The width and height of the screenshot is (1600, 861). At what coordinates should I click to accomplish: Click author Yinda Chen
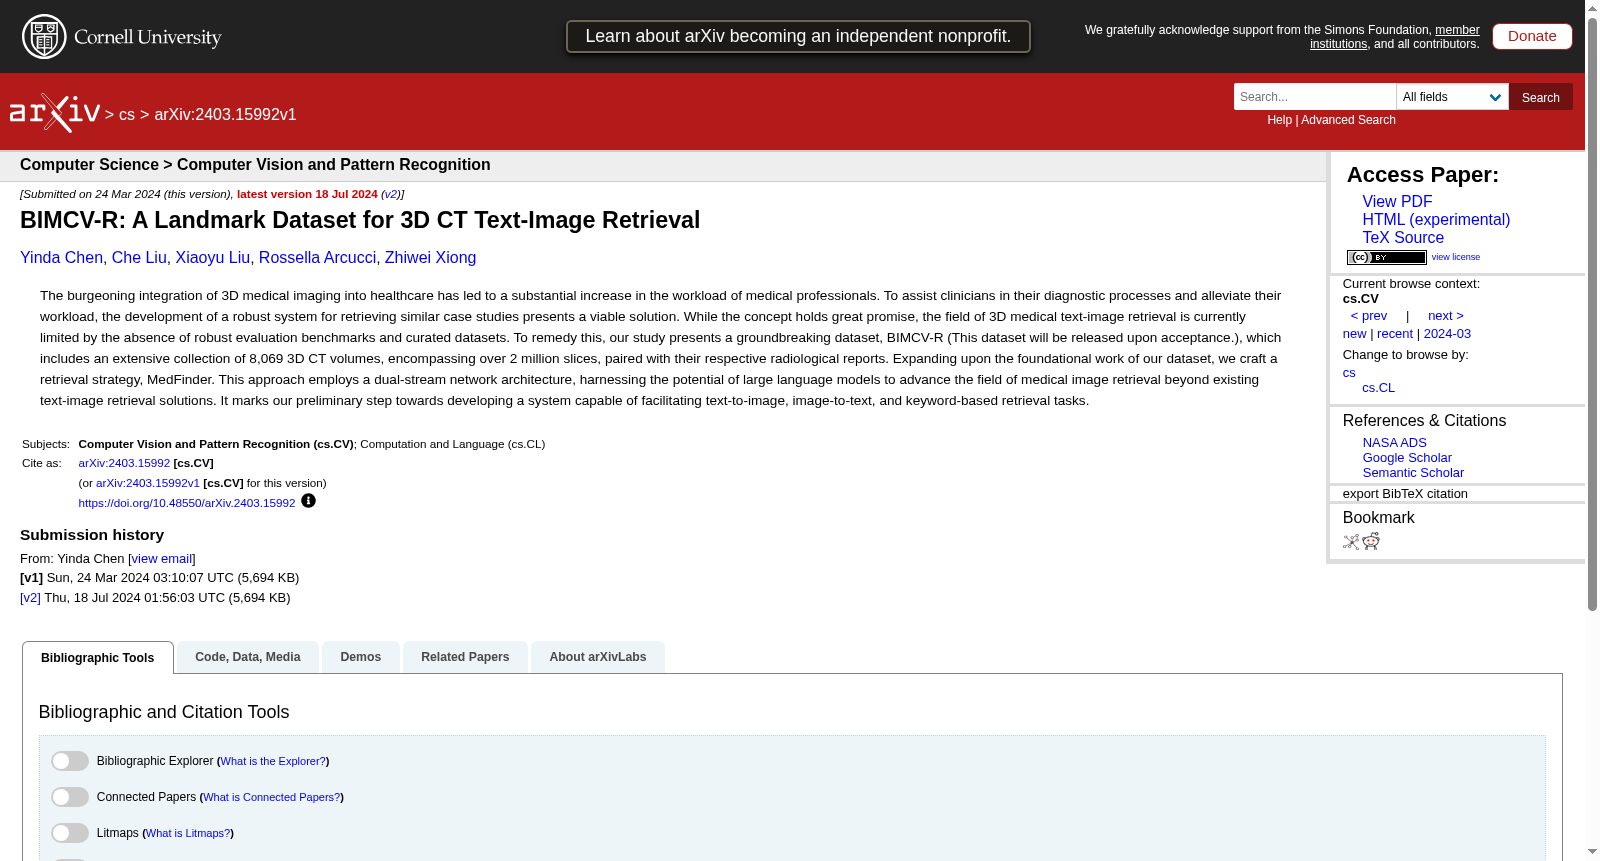61,258
